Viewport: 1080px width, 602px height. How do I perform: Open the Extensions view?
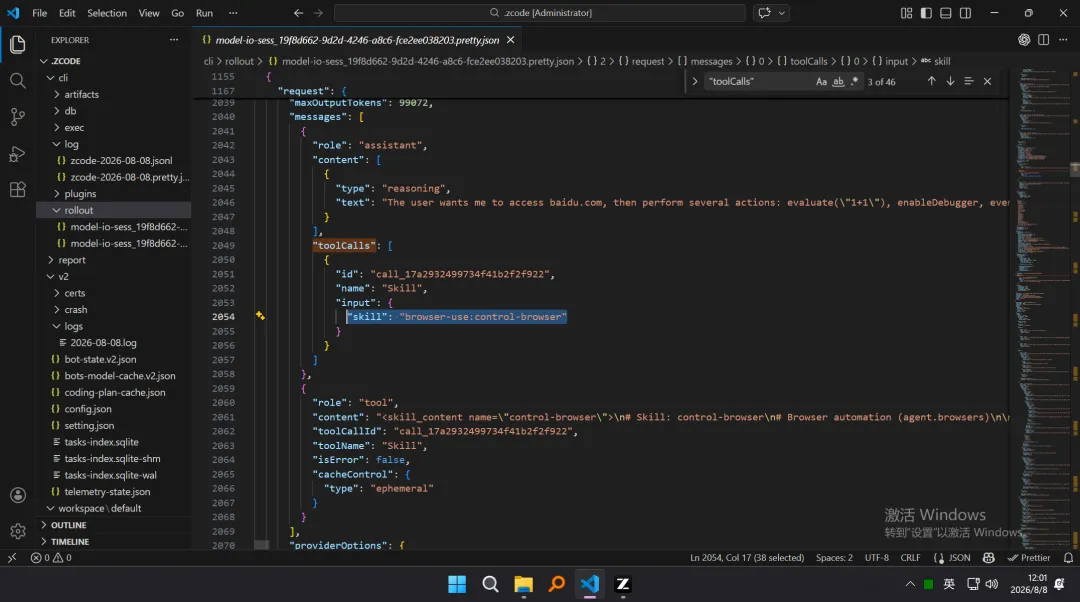pos(17,189)
